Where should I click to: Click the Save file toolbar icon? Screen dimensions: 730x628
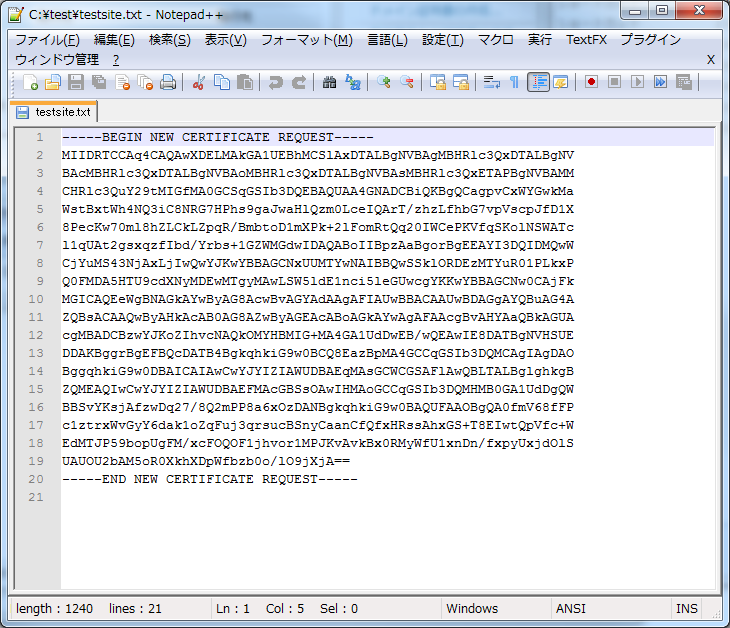pos(76,82)
